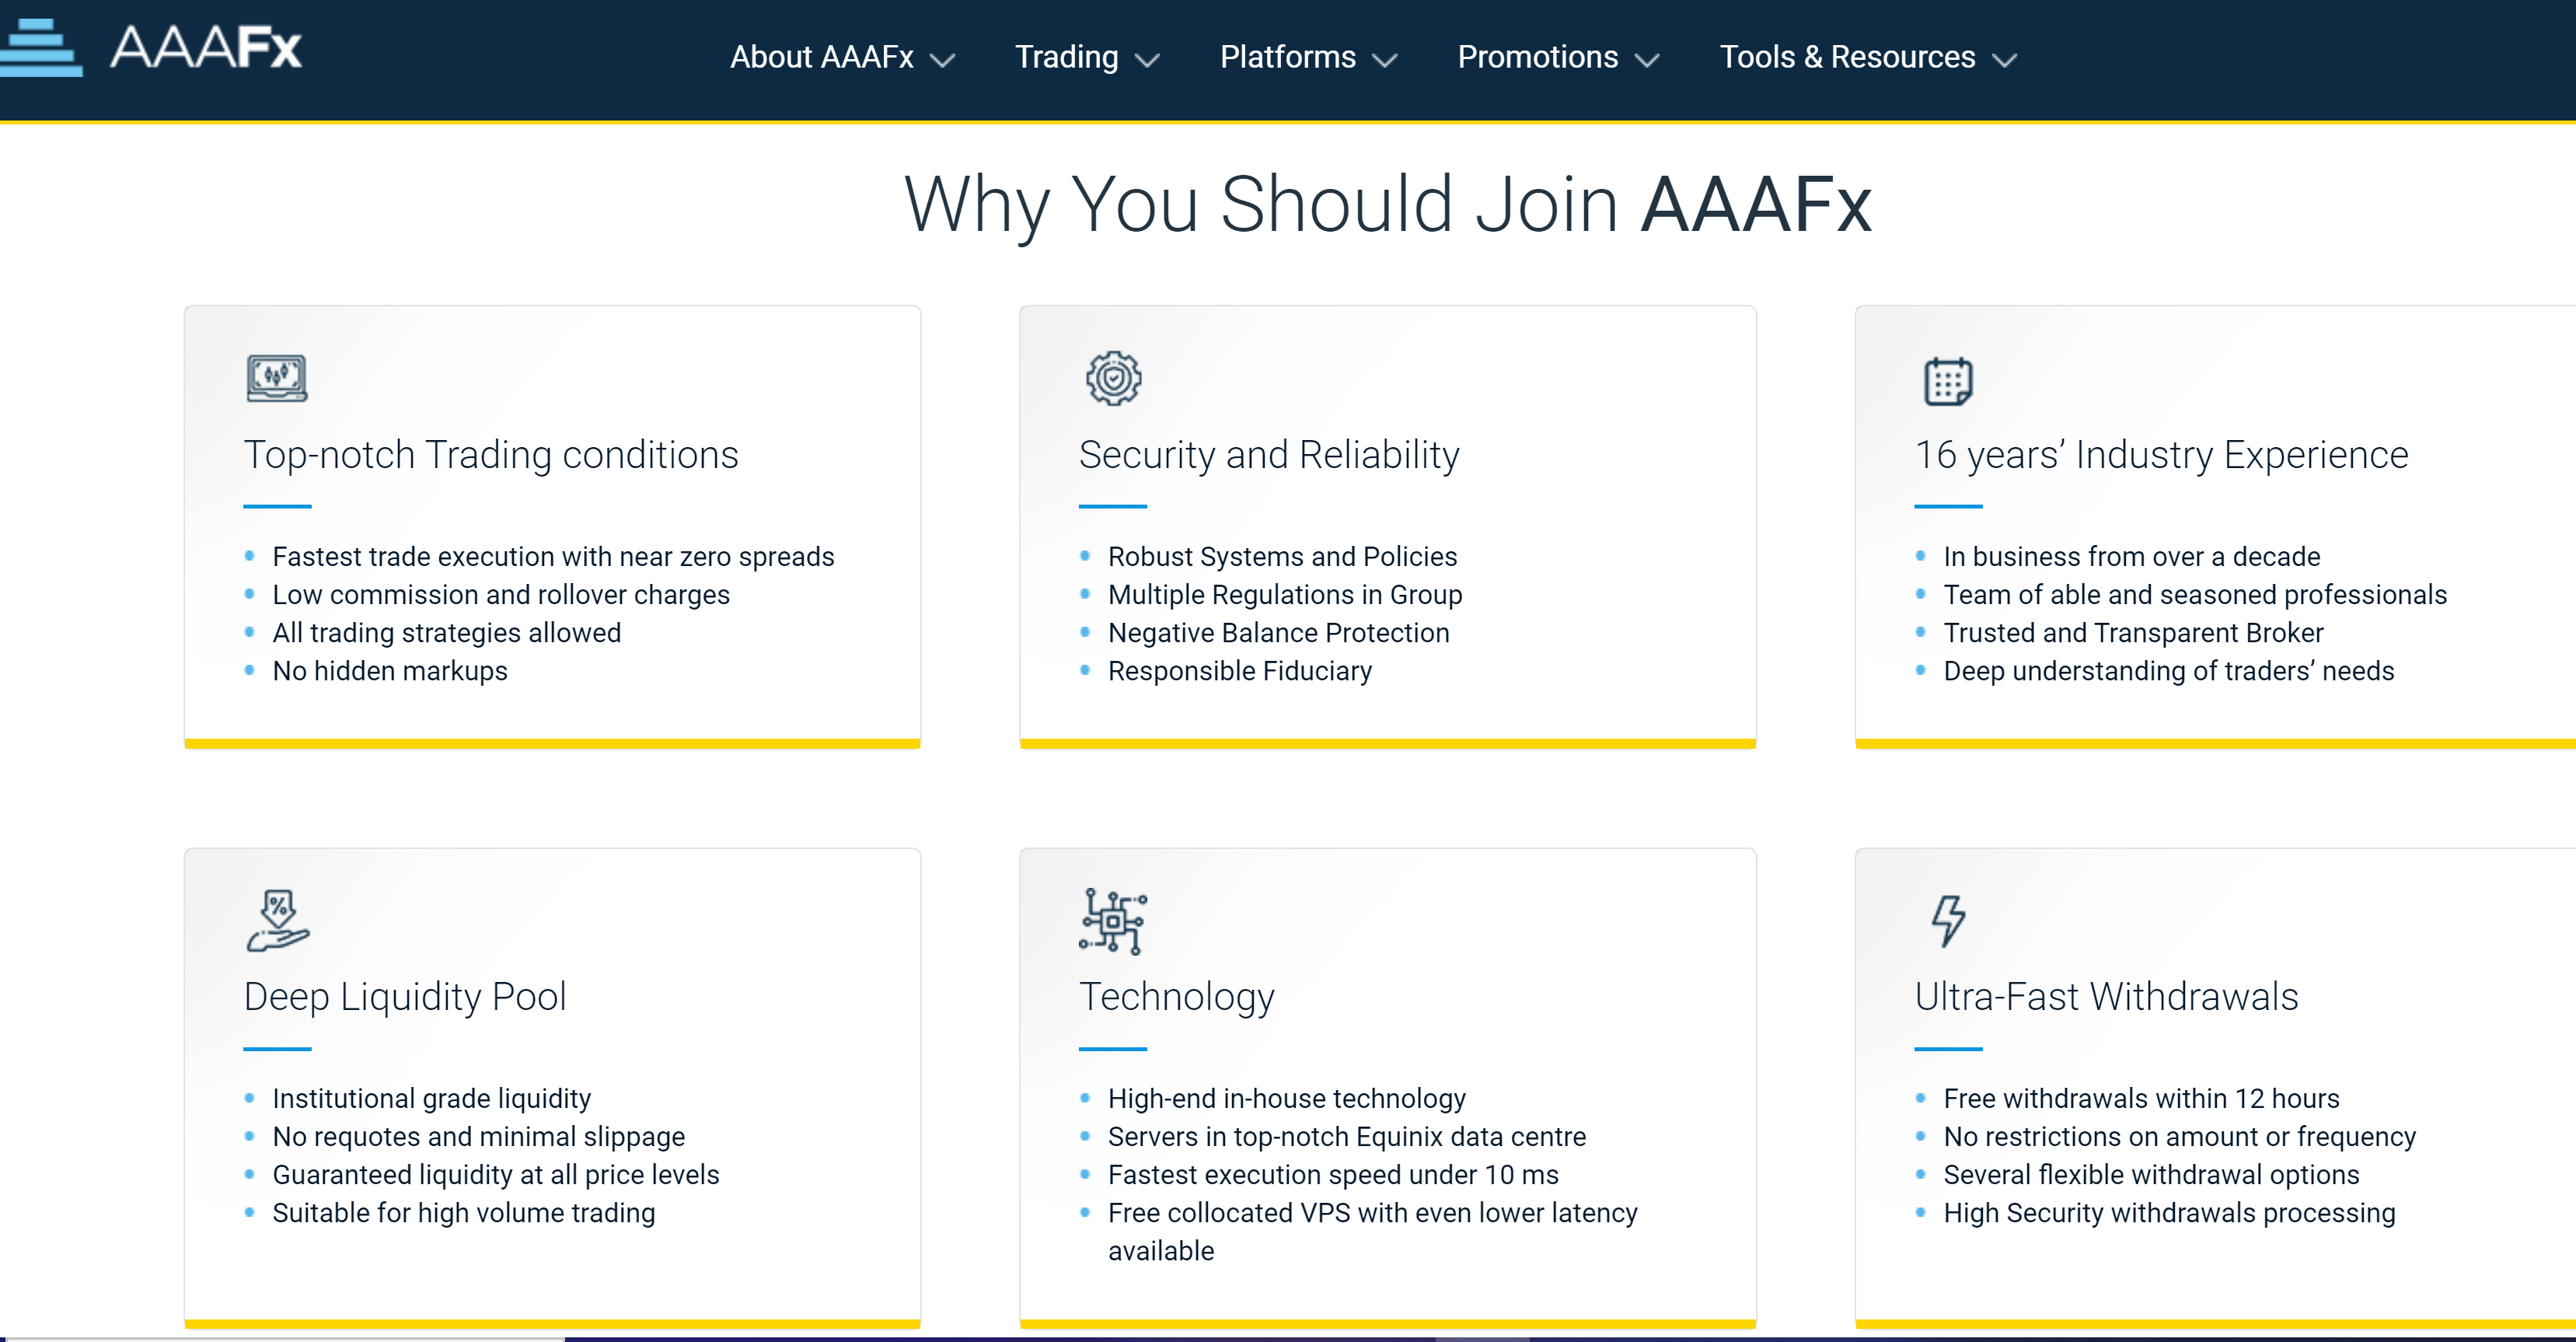The height and width of the screenshot is (1342, 2576).
Task: Click the 'Deep Liquidity Pool' title
Action: (405, 997)
